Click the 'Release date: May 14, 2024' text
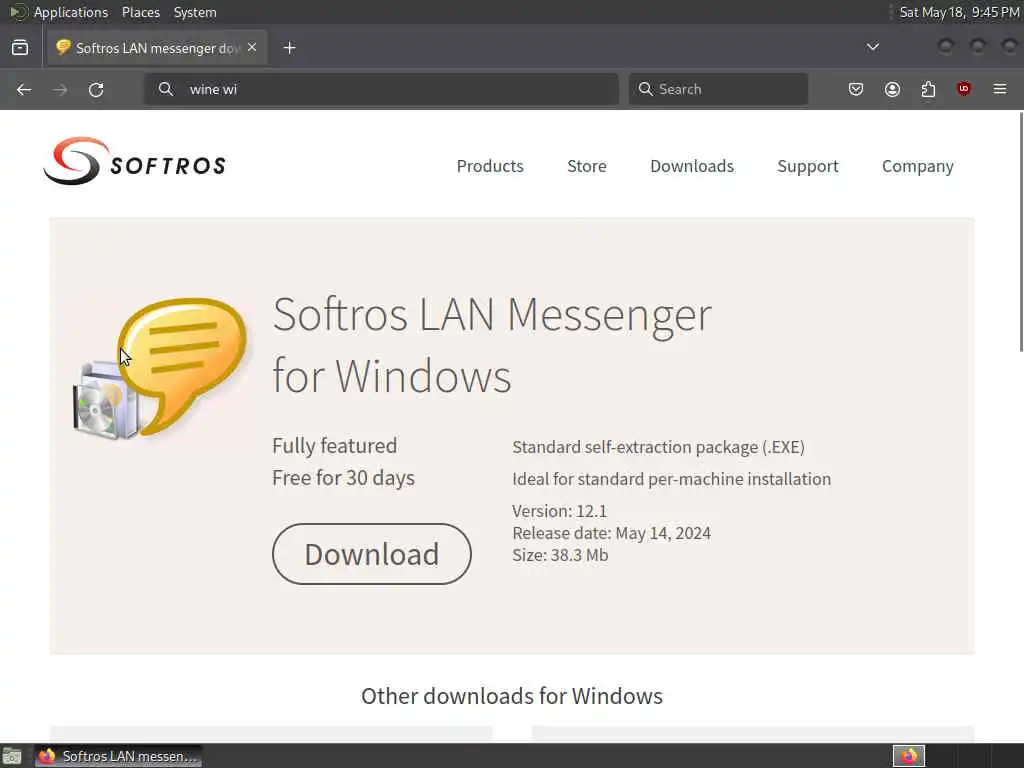1024x768 pixels. (x=611, y=533)
